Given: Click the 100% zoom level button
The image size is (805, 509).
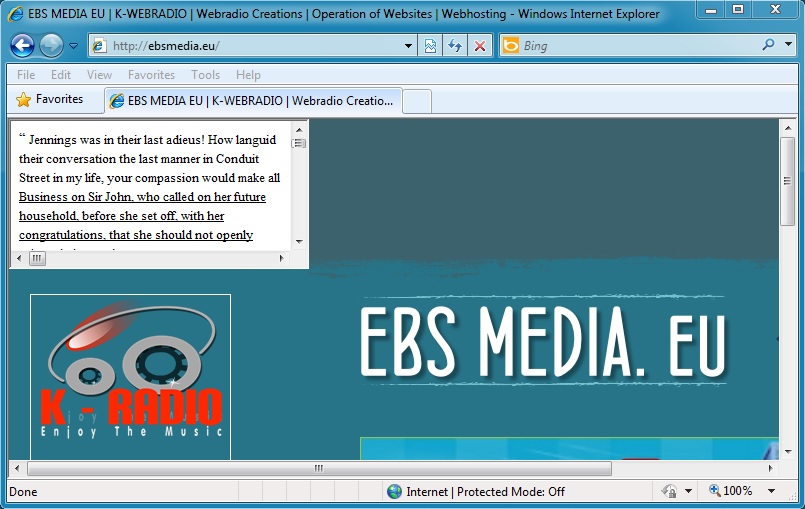Looking at the screenshot, I should 731,491.
